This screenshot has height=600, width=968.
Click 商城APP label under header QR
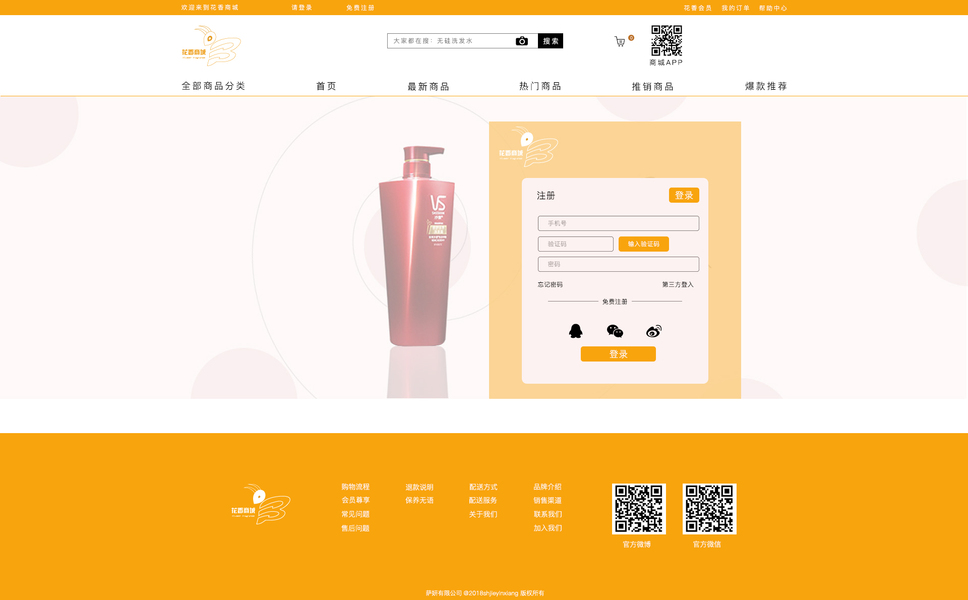[666, 62]
